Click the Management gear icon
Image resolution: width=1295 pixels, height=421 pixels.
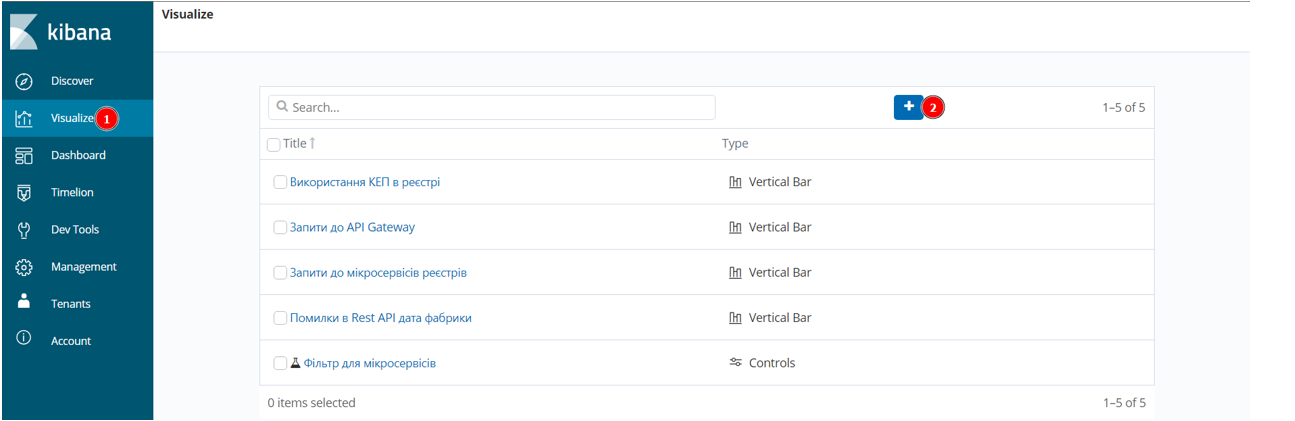point(25,267)
